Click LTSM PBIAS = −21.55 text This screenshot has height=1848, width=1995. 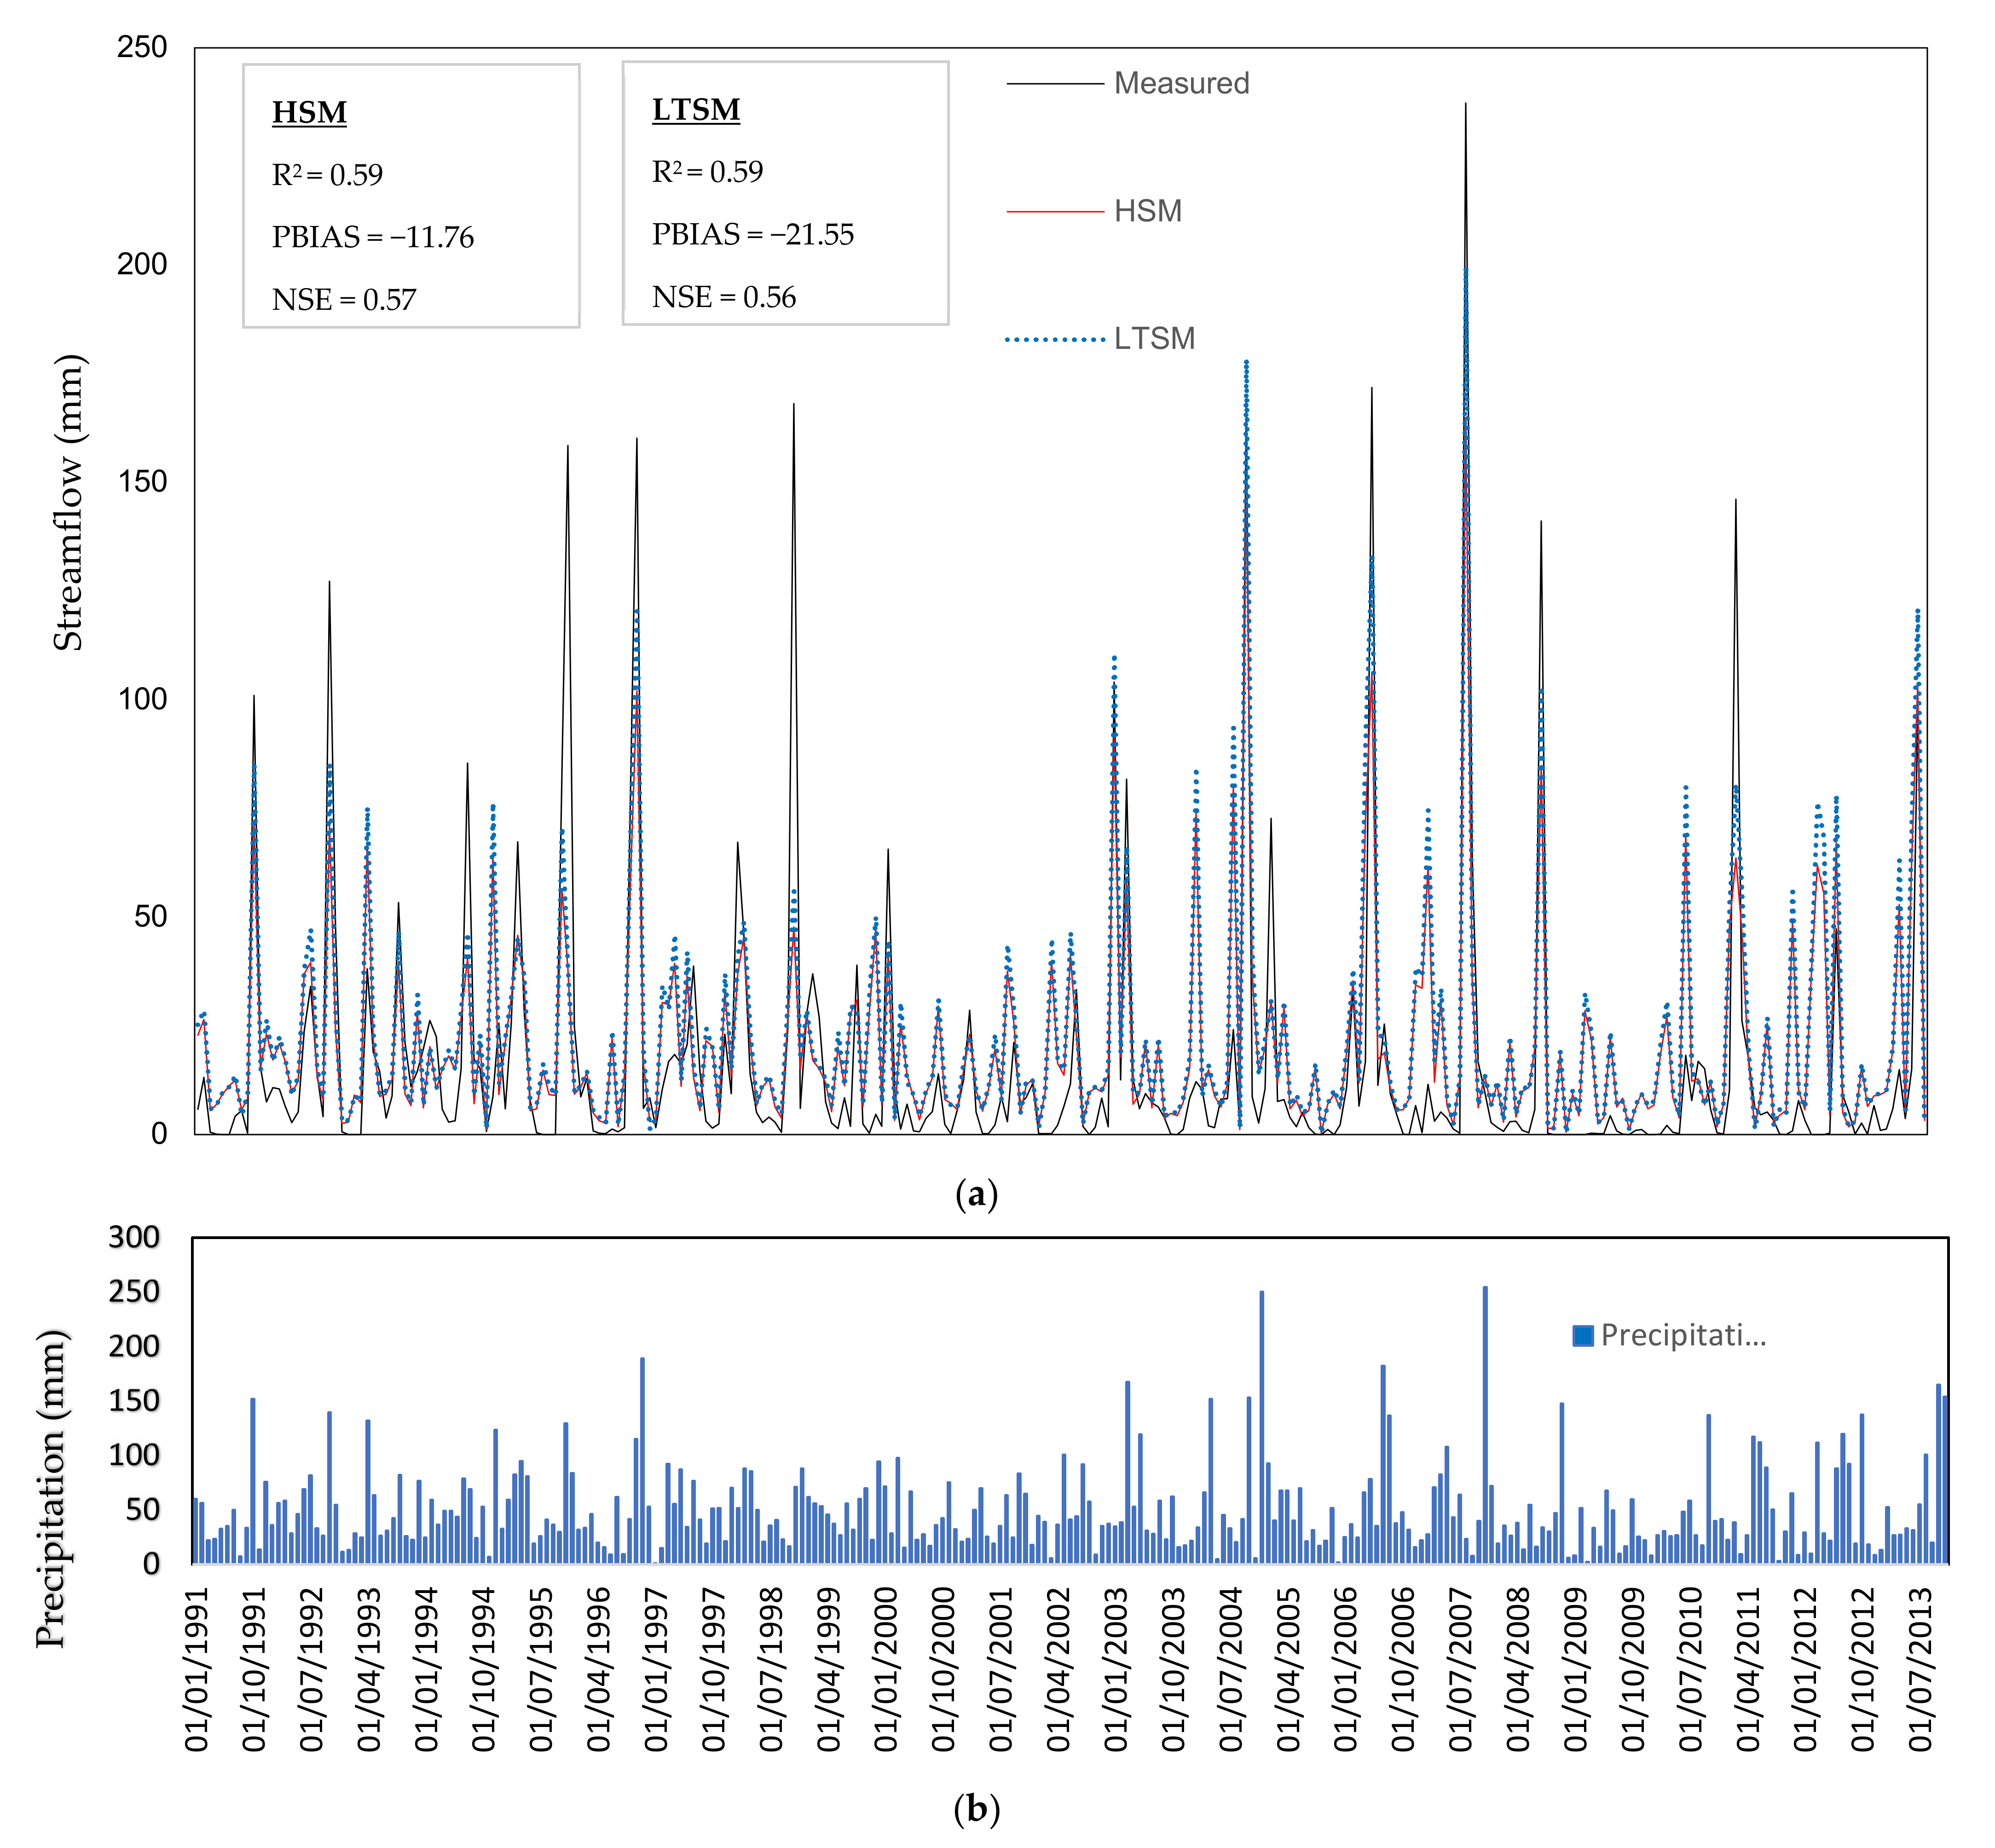pos(752,234)
